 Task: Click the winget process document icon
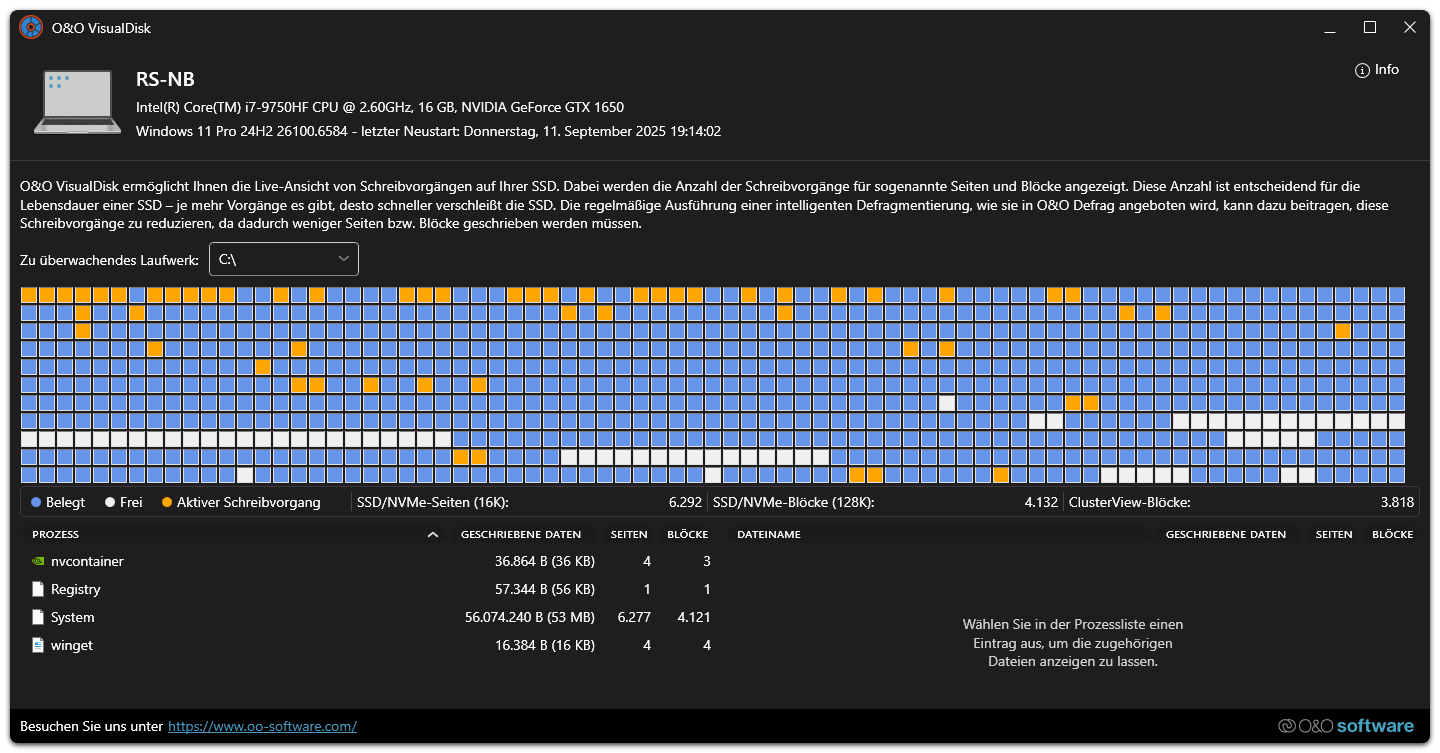[38, 646]
